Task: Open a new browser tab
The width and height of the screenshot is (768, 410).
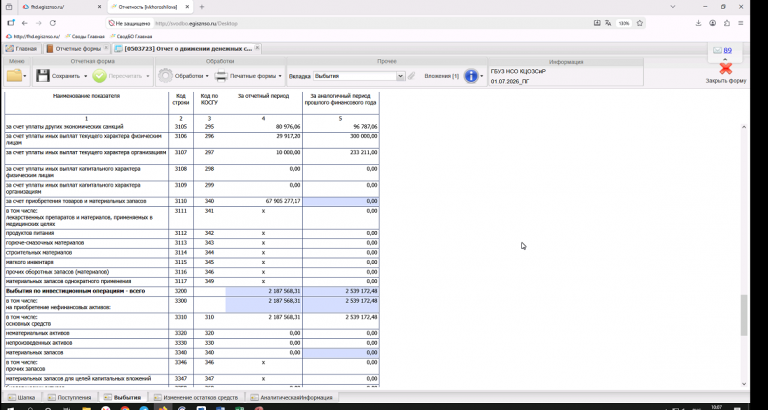Action: 202,7
